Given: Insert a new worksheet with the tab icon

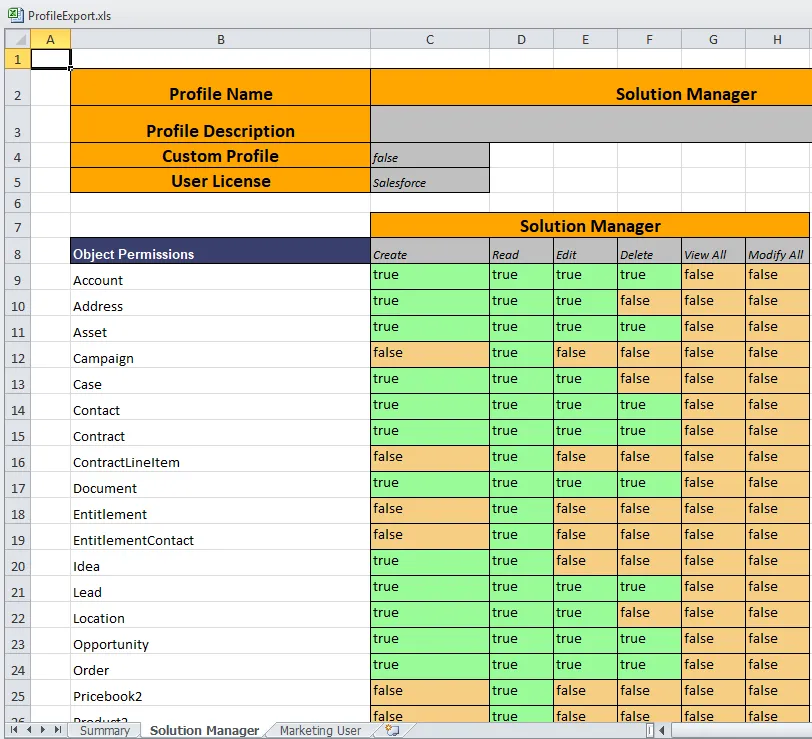Looking at the screenshot, I should click(x=392, y=730).
